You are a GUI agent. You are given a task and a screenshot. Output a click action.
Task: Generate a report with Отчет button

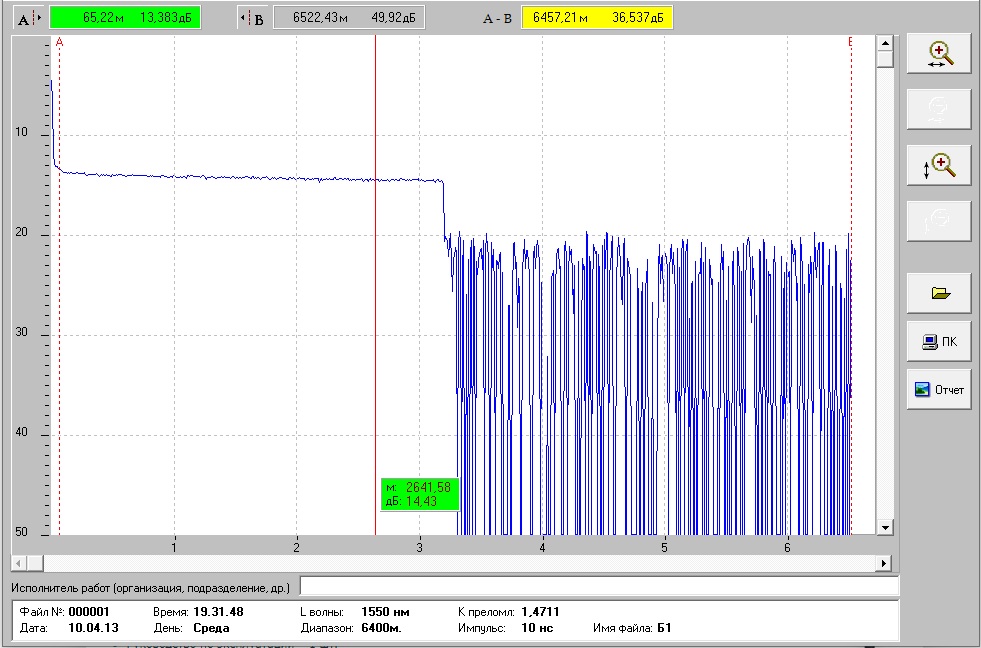point(939,390)
